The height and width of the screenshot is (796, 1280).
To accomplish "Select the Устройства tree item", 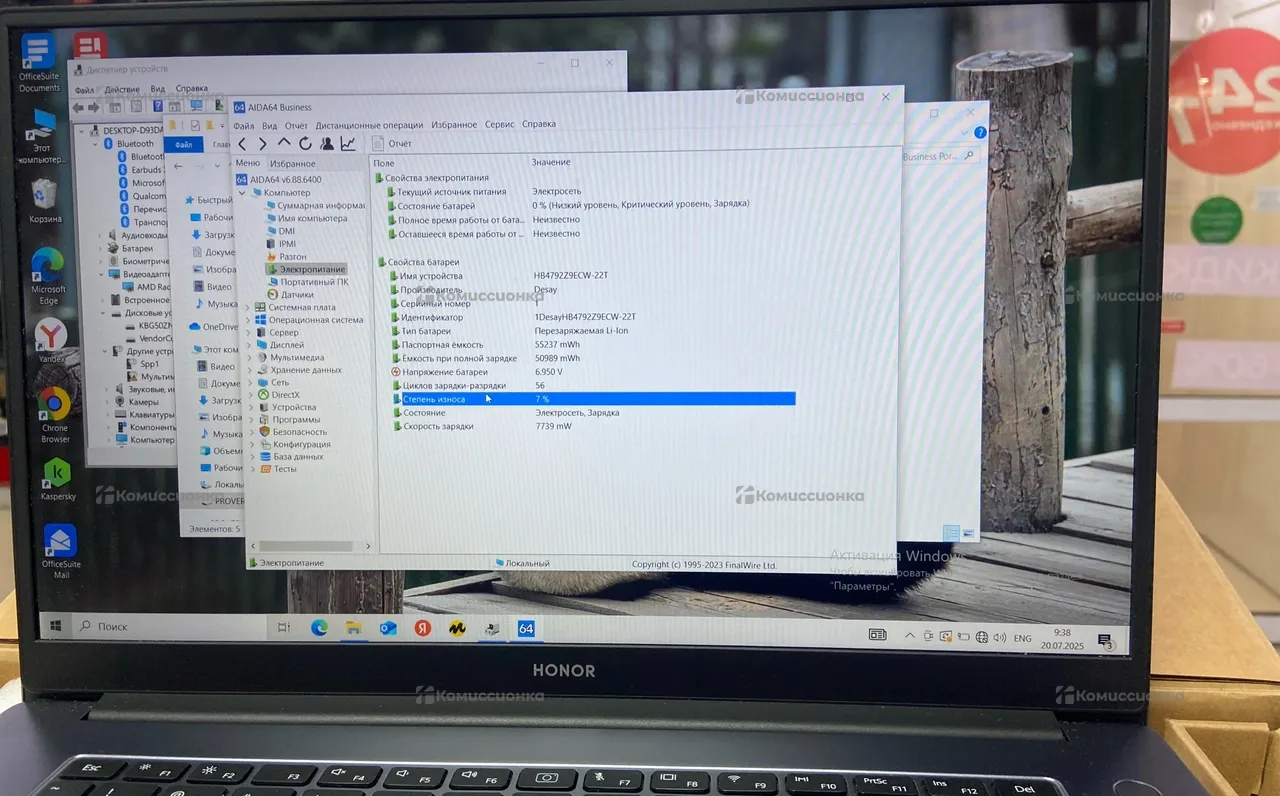I will coord(287,407).
